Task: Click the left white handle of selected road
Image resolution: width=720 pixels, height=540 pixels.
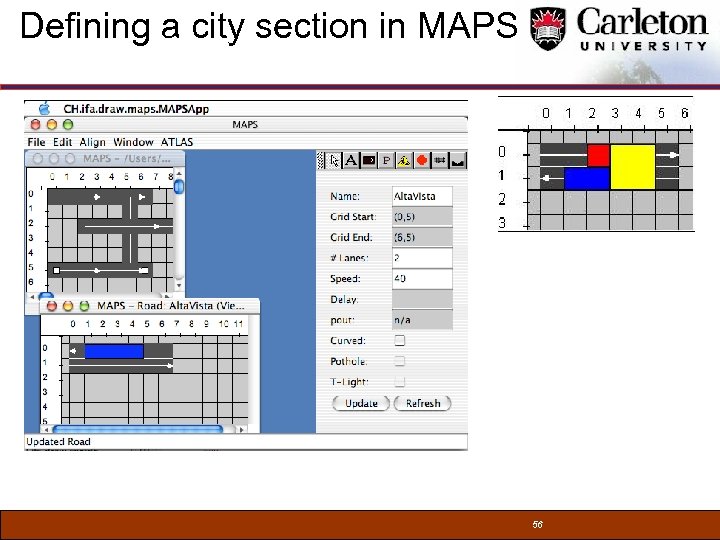Action: pos(56,270)
